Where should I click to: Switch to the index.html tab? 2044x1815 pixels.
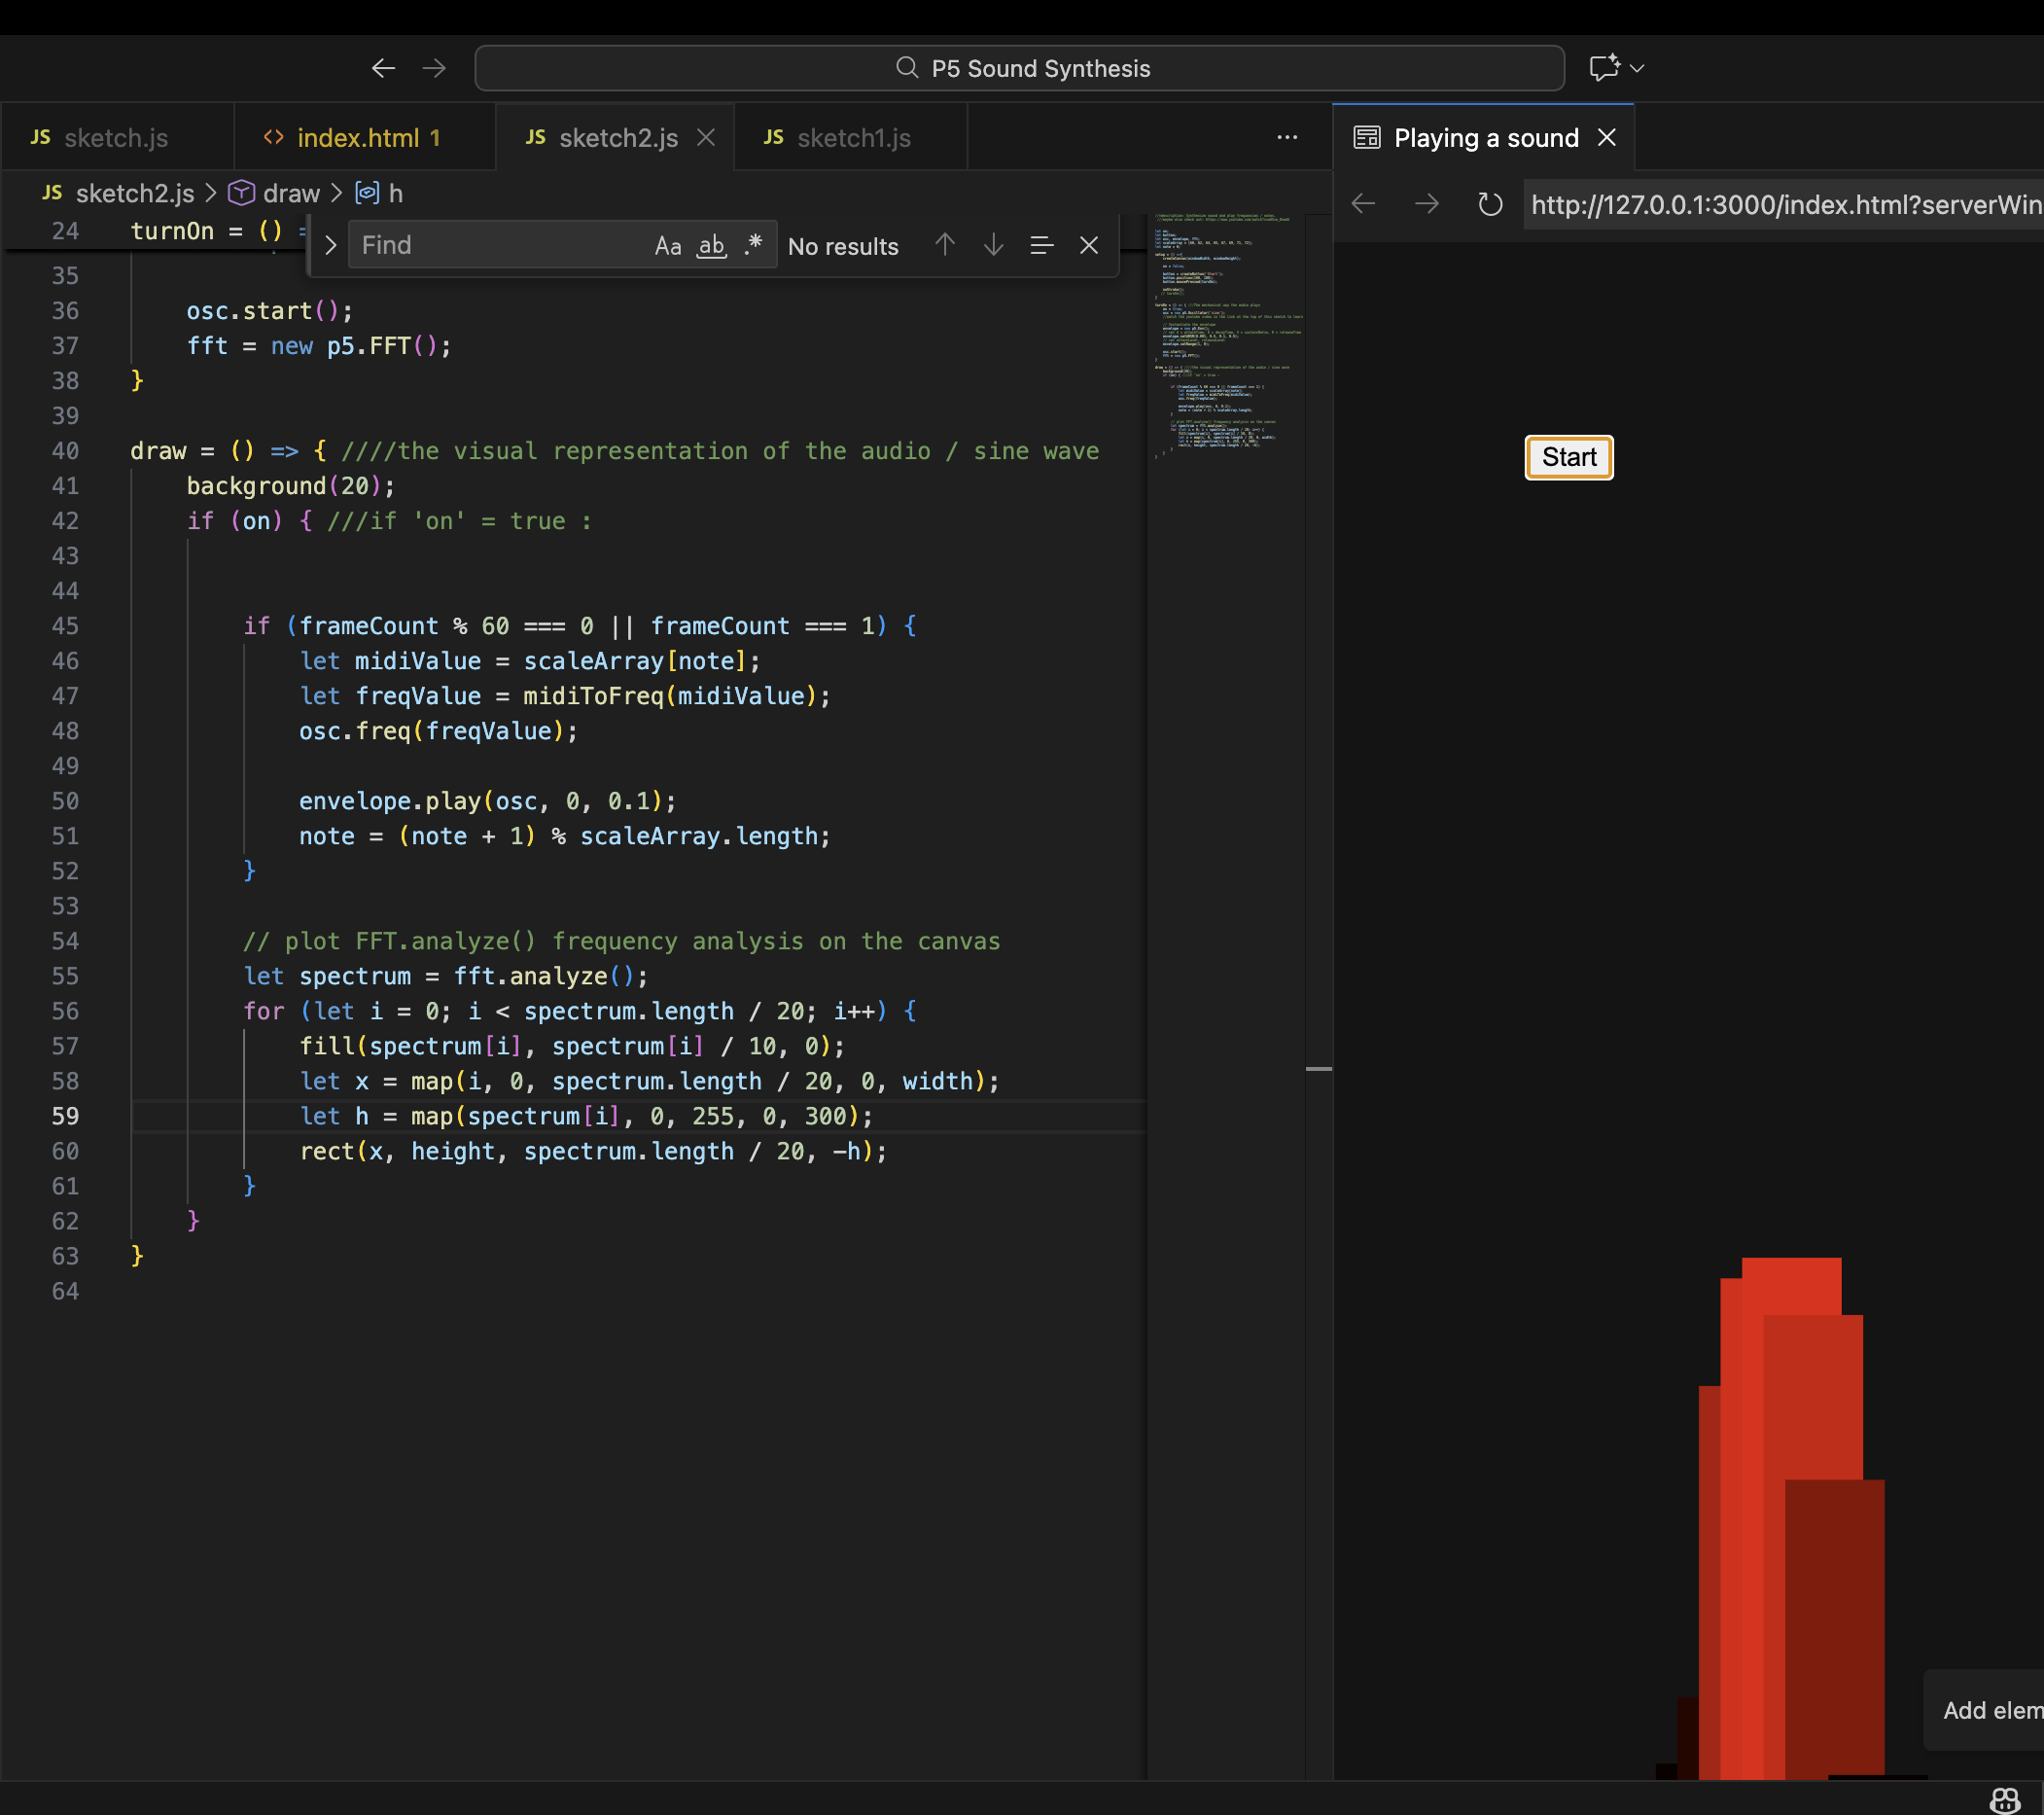(x=357, y=138)
